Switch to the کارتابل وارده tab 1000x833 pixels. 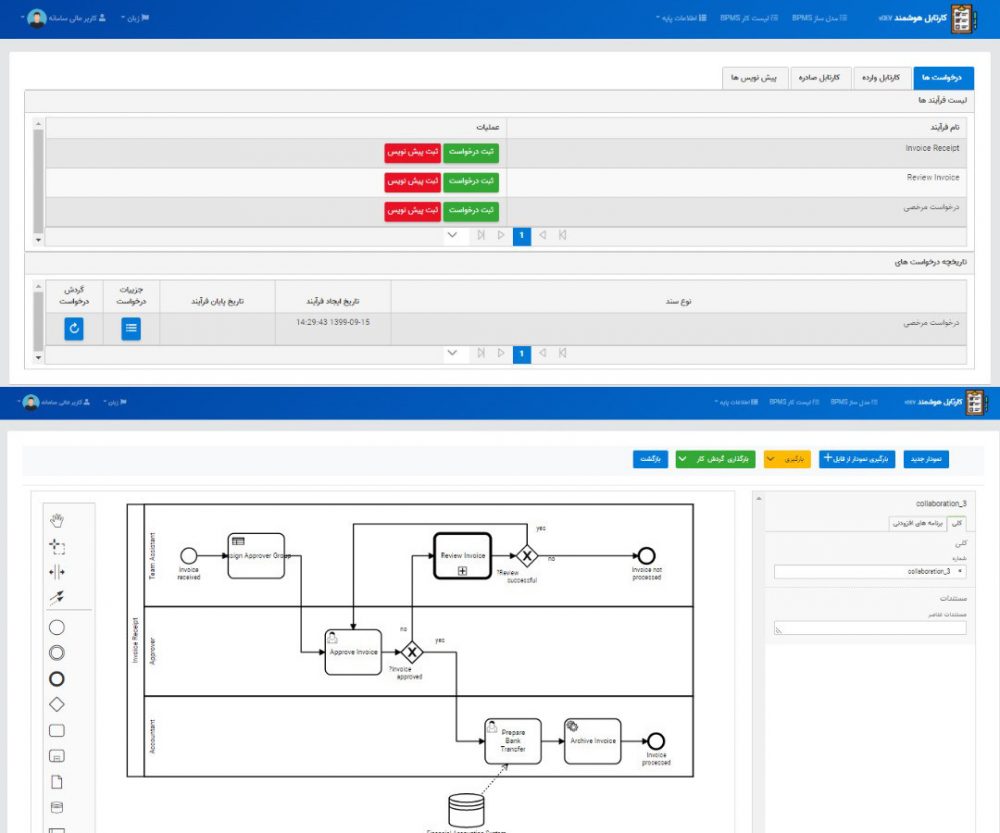[x=882, y=78]
